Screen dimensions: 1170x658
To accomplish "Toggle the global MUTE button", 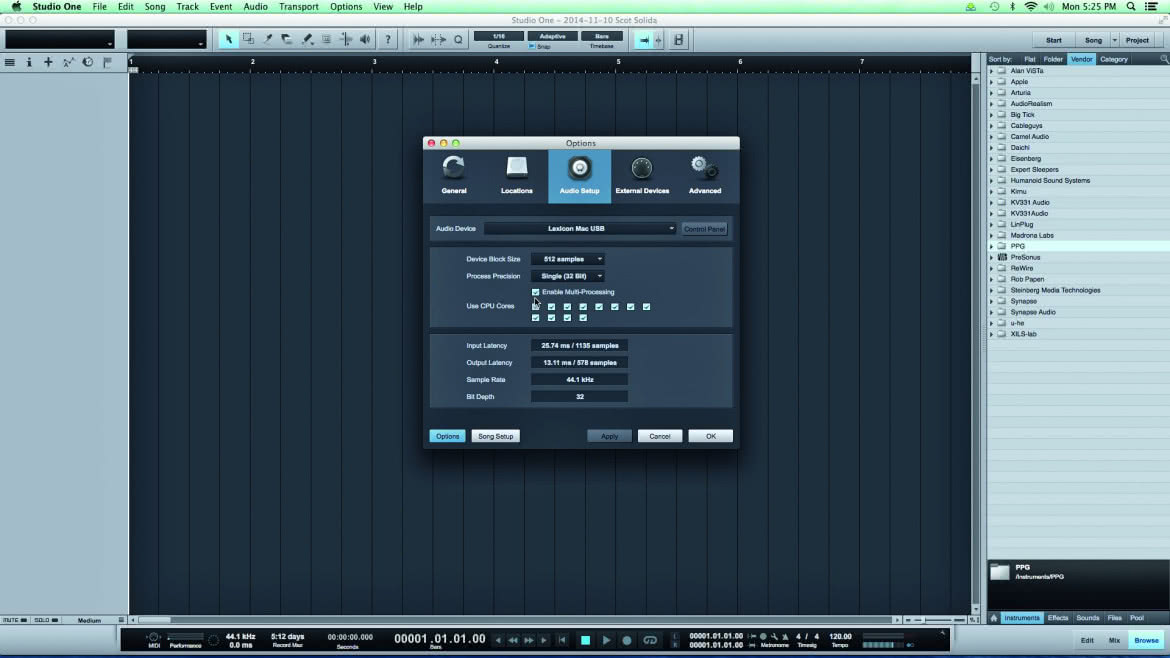I will click(15, 620).
